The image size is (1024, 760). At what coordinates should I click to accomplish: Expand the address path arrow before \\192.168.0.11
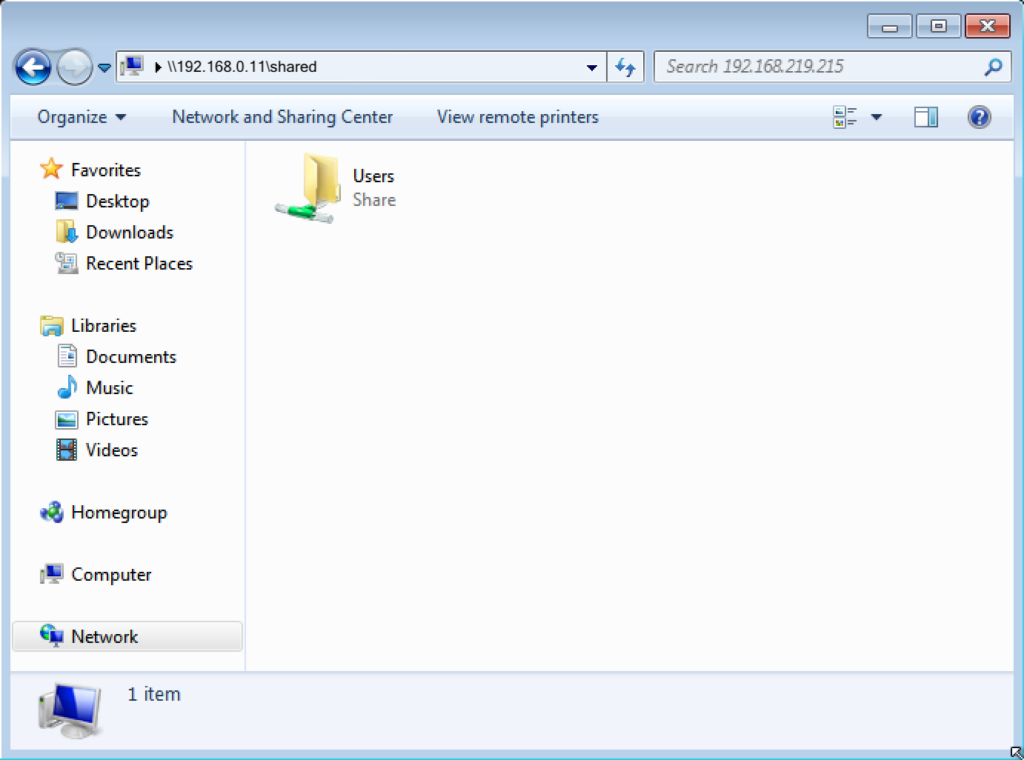pyautogui.click(x=157, y=67)
